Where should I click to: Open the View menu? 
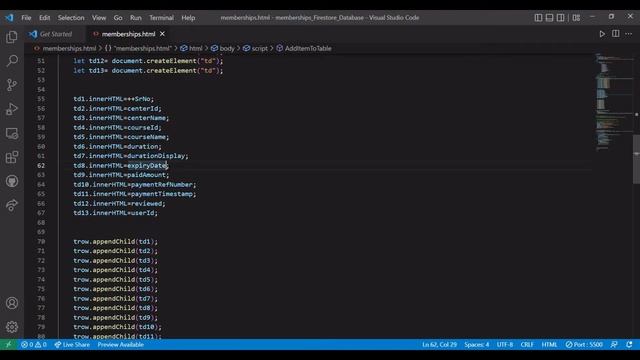pos(99,18)
